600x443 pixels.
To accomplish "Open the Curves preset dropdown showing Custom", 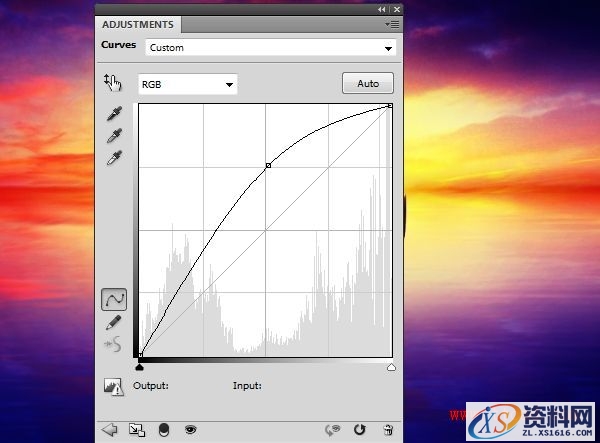I will [270, 47].
